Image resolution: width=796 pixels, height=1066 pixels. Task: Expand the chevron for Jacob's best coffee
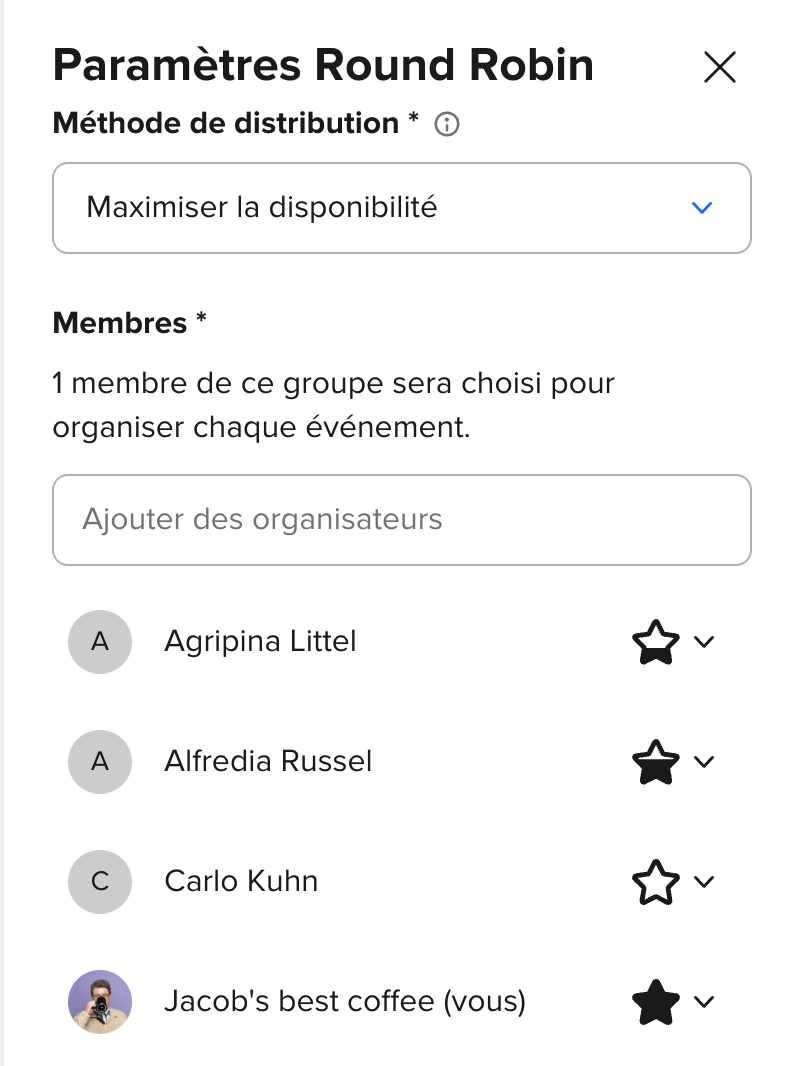pyautogui.click(x=704, y=1002)
